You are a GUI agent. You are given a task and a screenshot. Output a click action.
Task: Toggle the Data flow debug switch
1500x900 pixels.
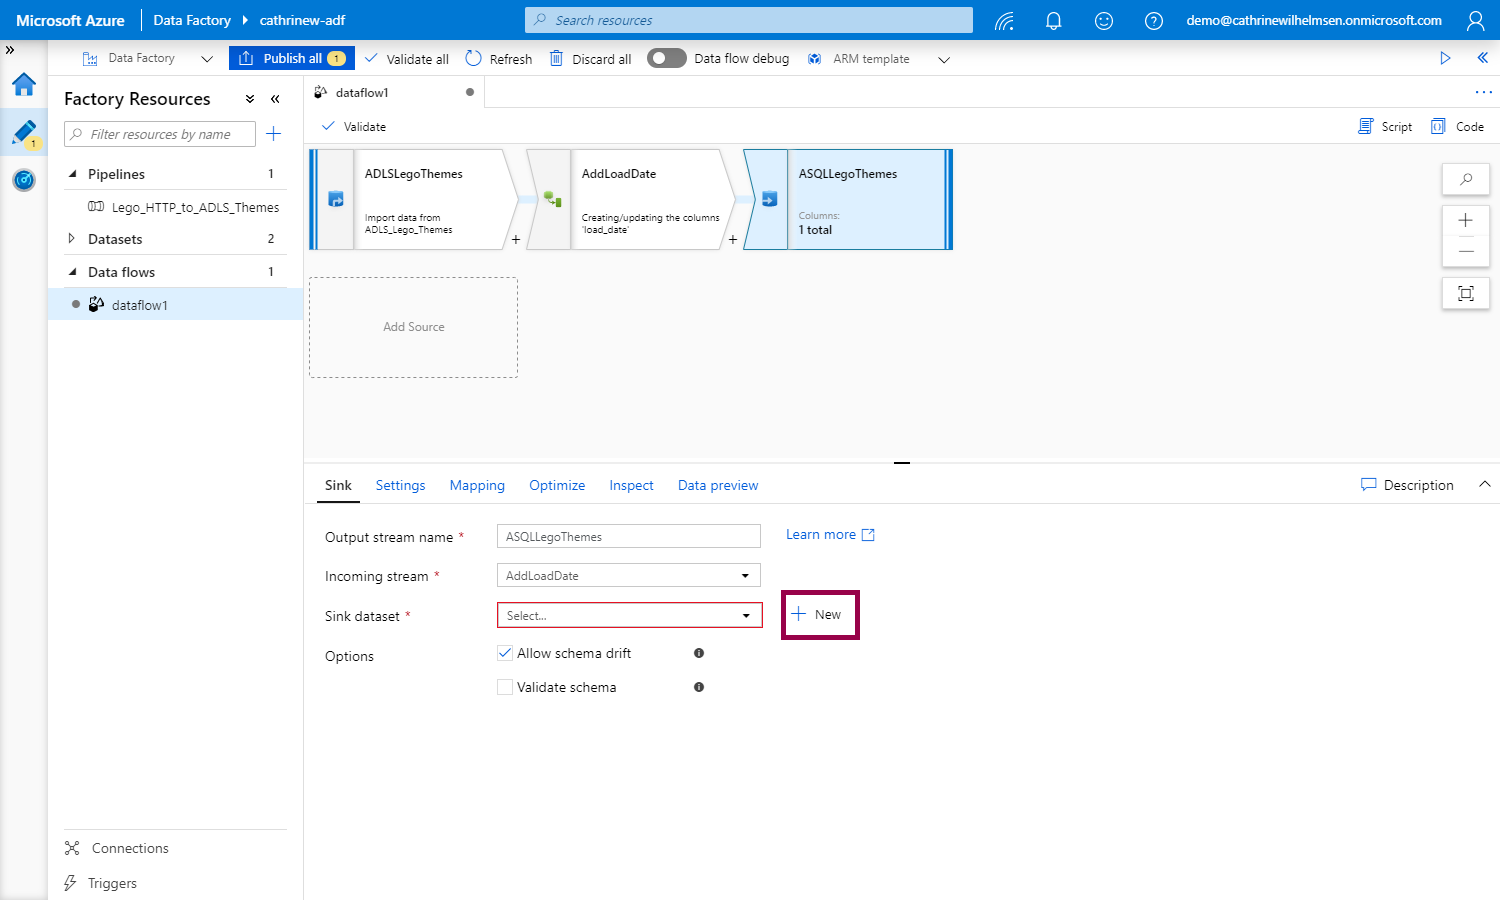666,58
